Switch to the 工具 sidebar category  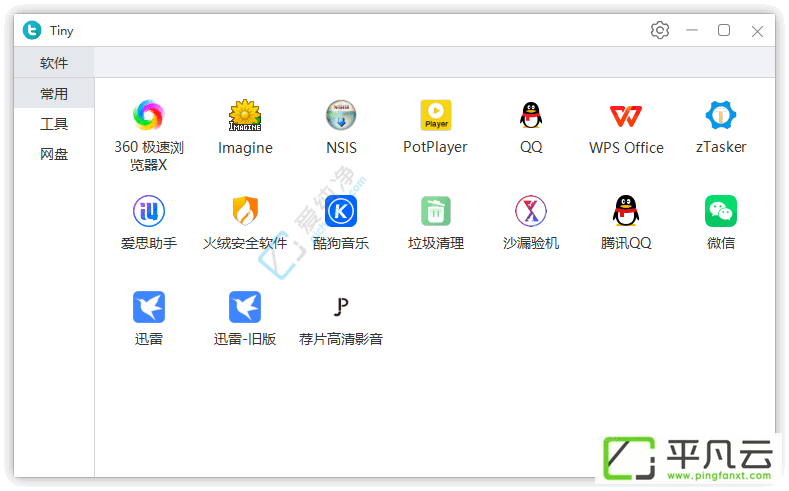(x=54, y=124)
